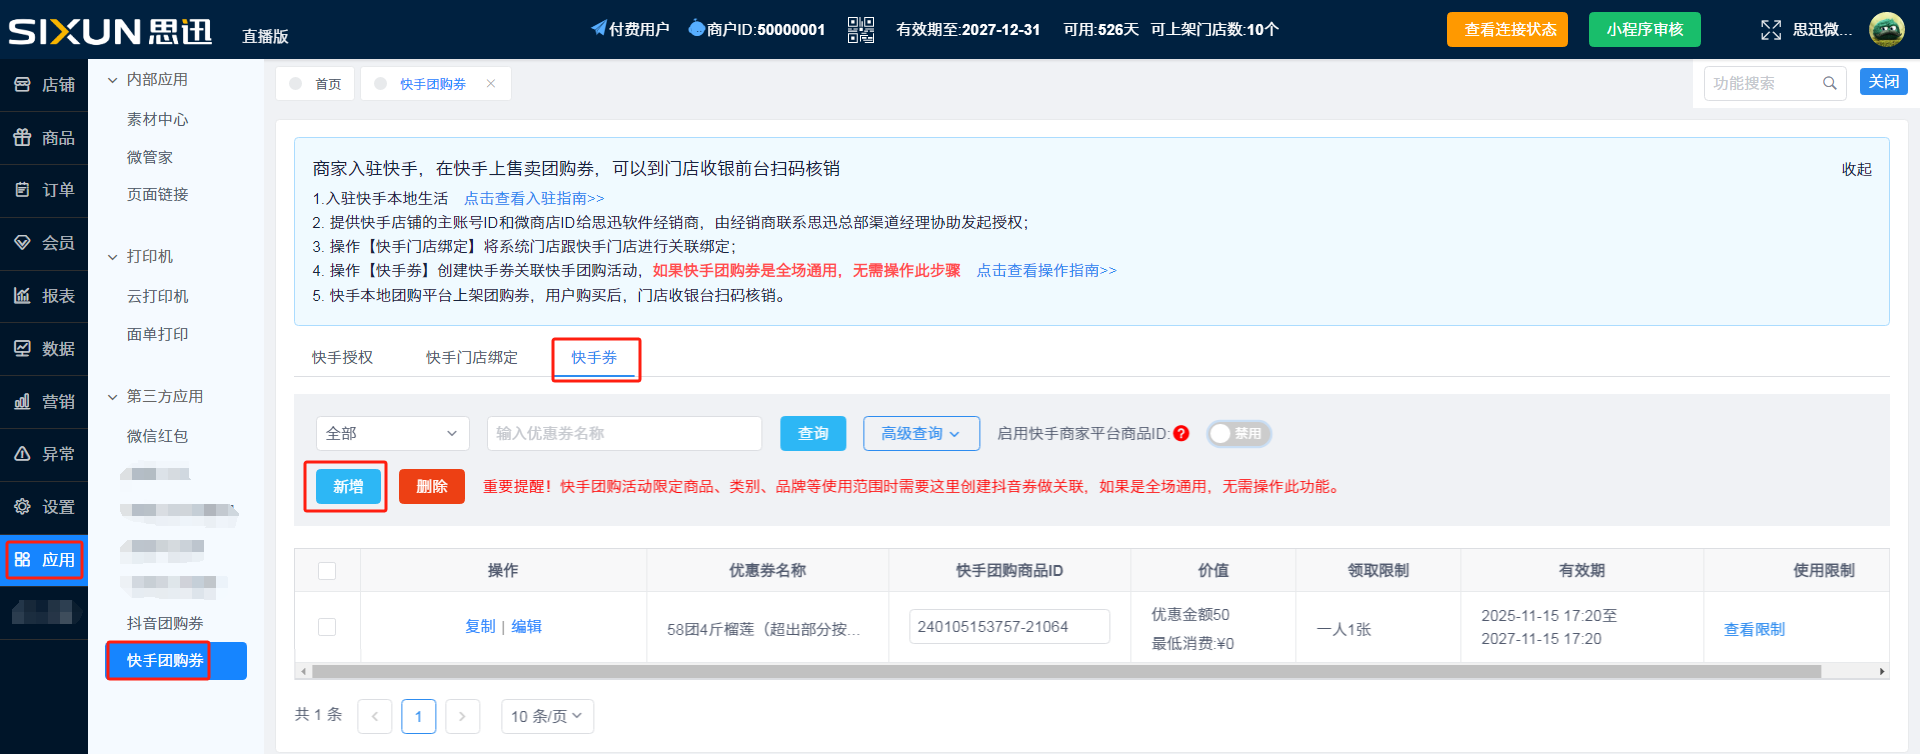
Task: Switch to the 首页 tab
Action: coord(315,84)
